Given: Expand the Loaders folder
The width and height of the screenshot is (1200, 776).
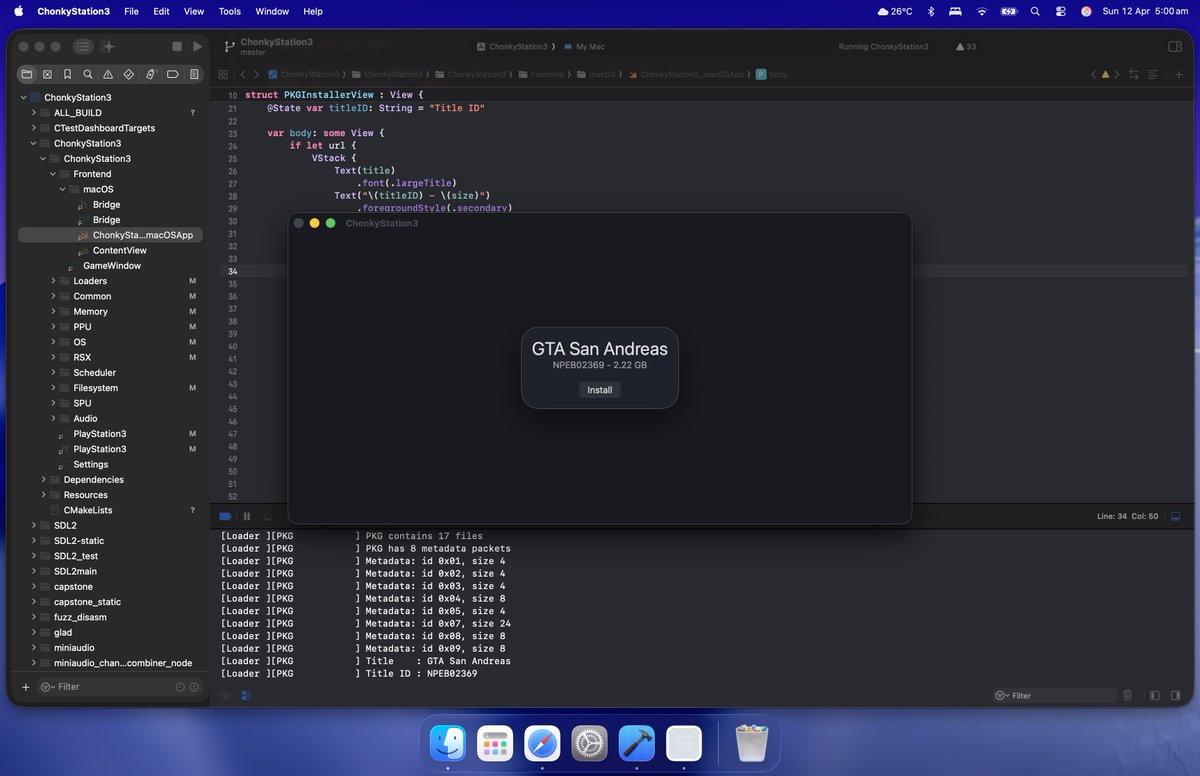Looking at the screenshot, I should (52, 281).
